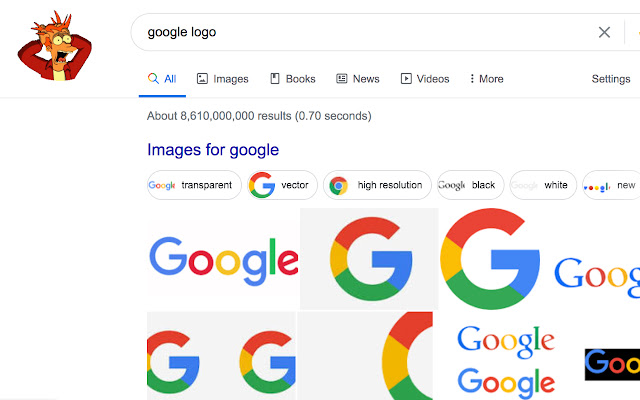Click the clear search X icon
The image size is (640, 400).
click(x=604, y=32)
